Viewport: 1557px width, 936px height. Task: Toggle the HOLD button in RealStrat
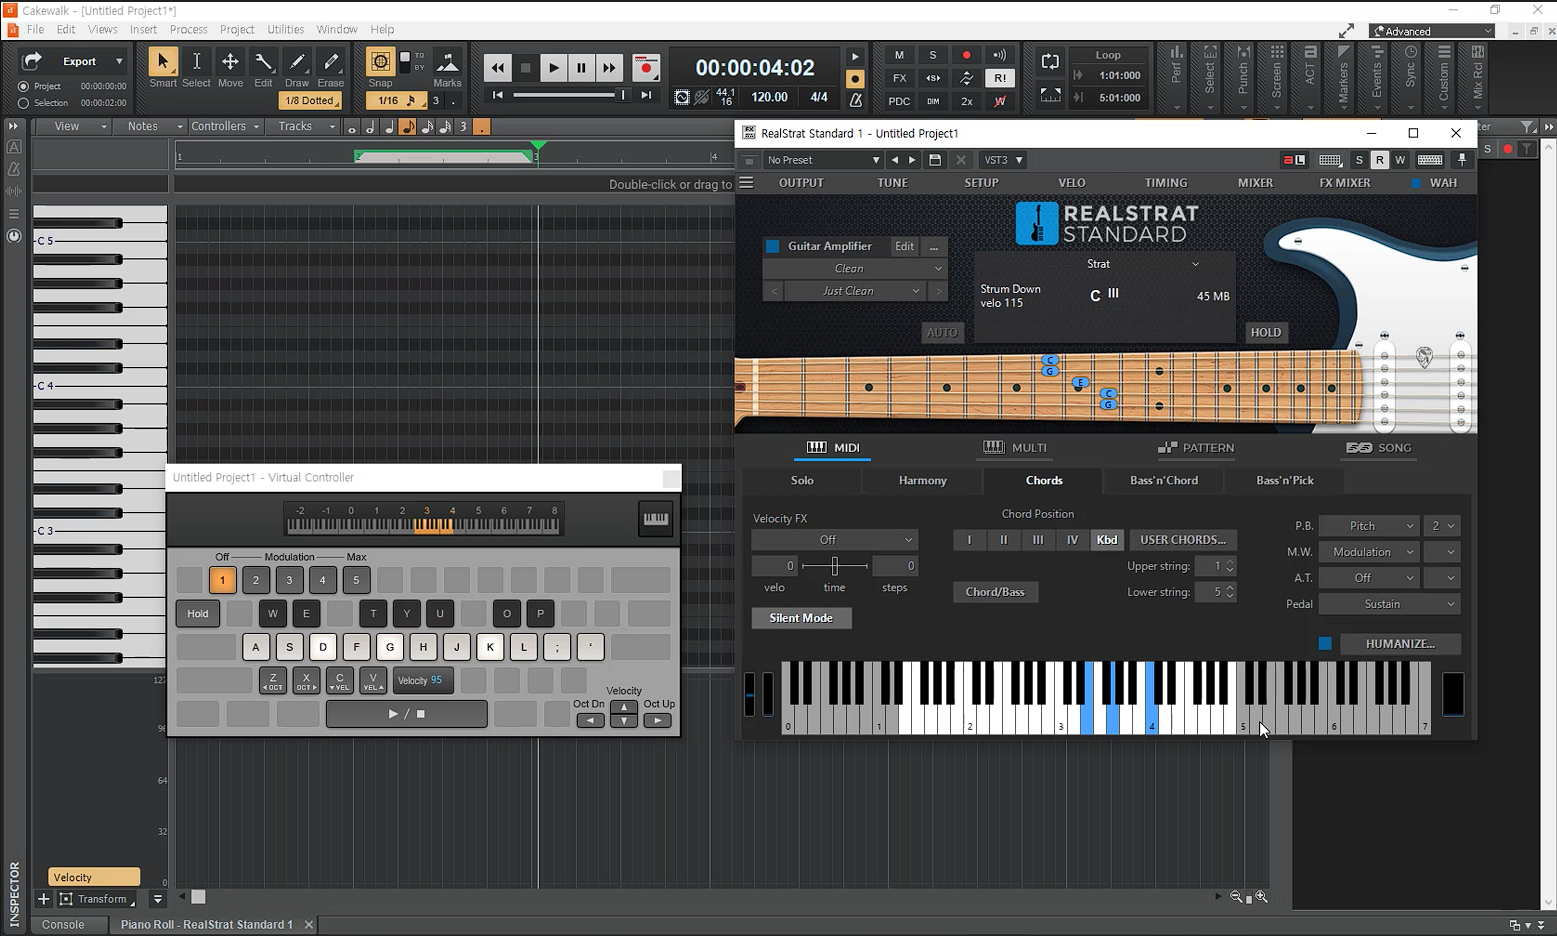point(1266,333)
